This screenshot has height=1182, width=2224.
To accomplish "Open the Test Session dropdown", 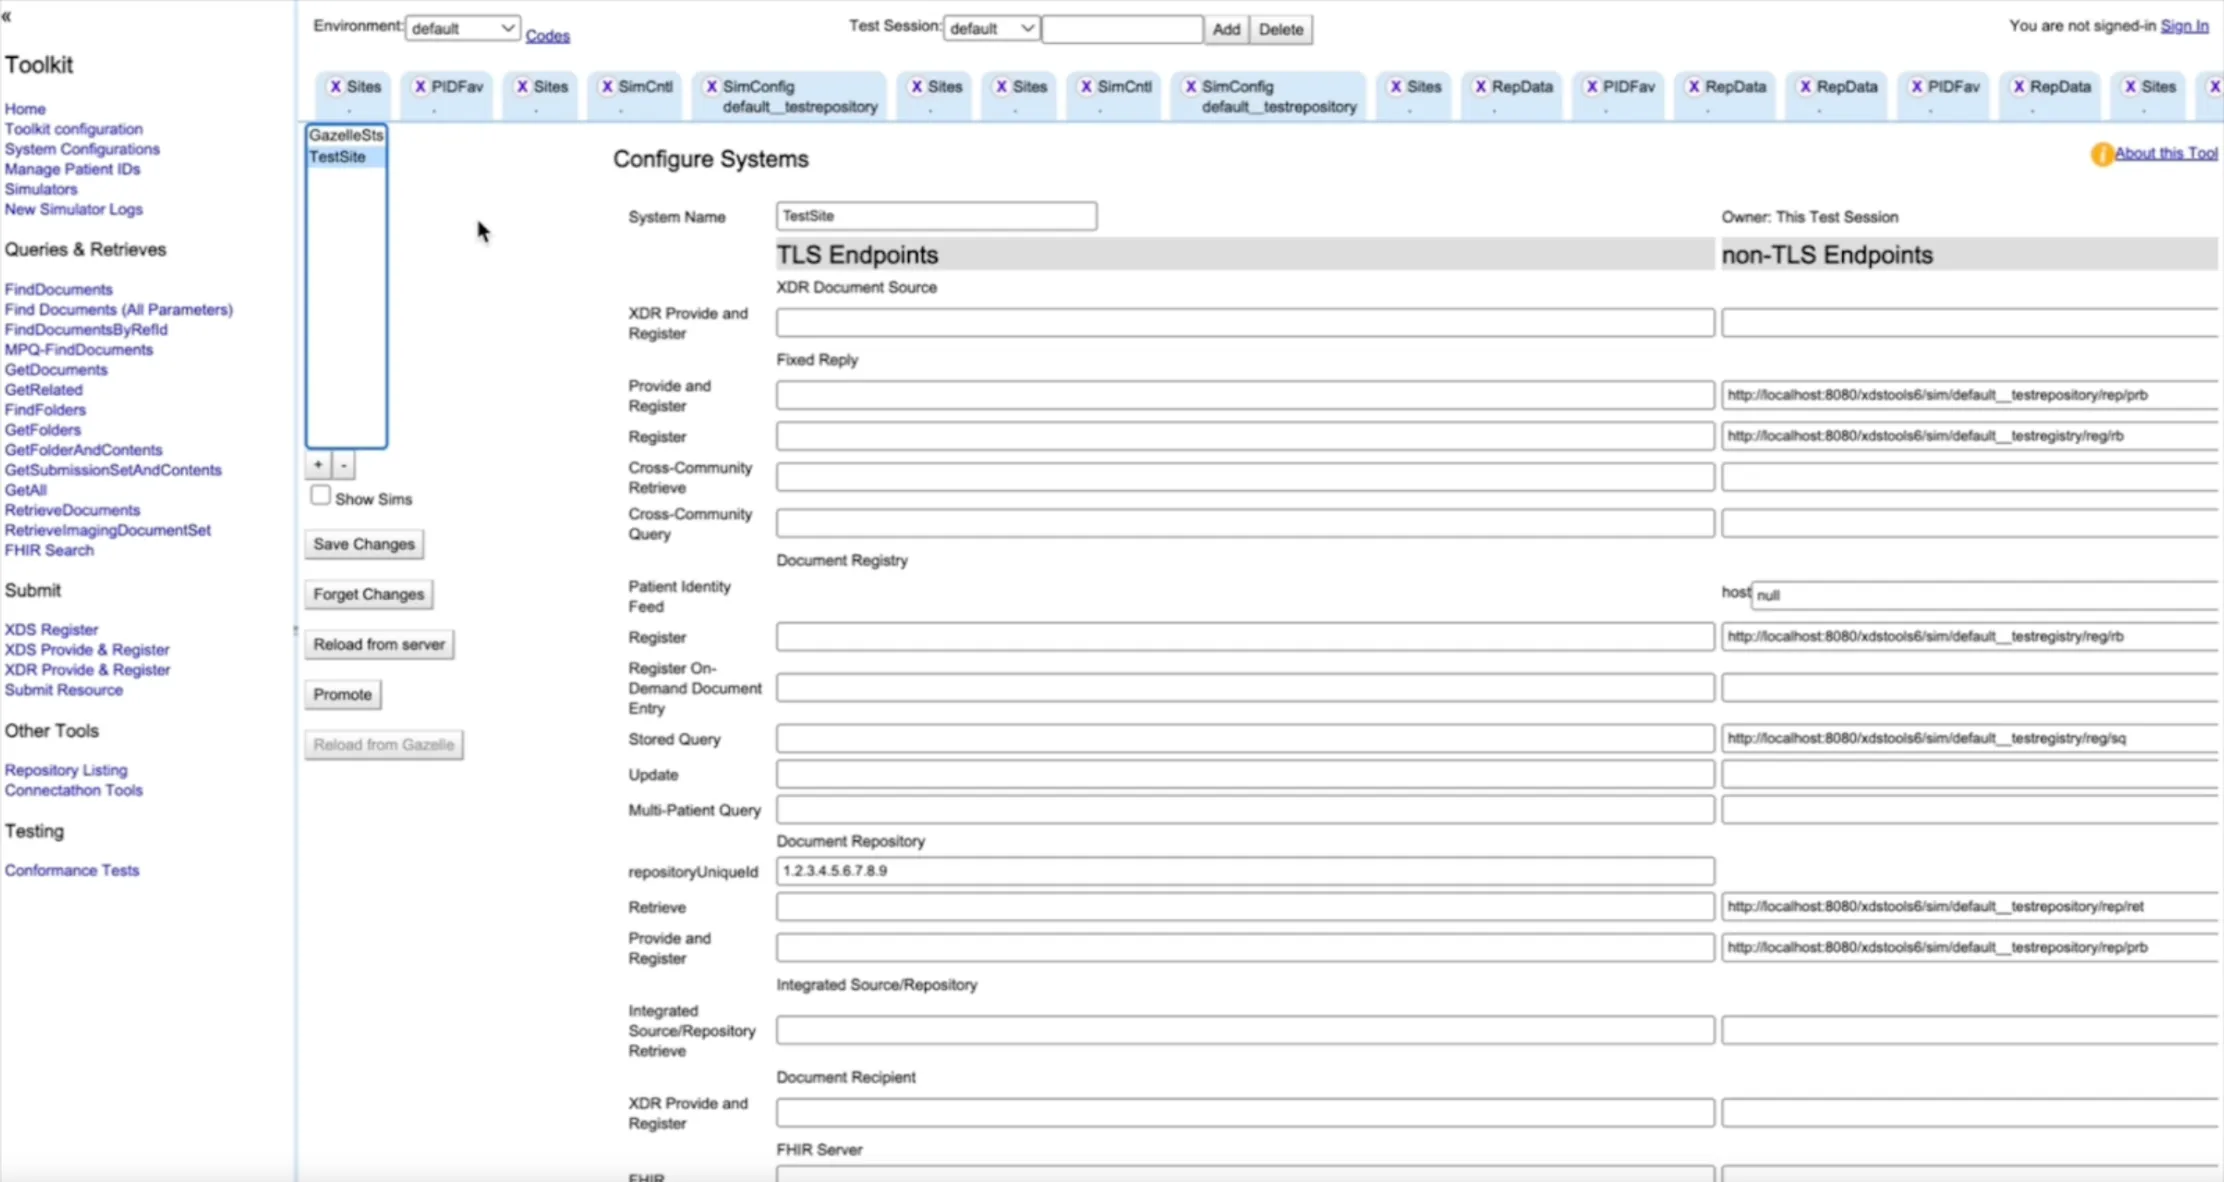I will pos(991,28).
